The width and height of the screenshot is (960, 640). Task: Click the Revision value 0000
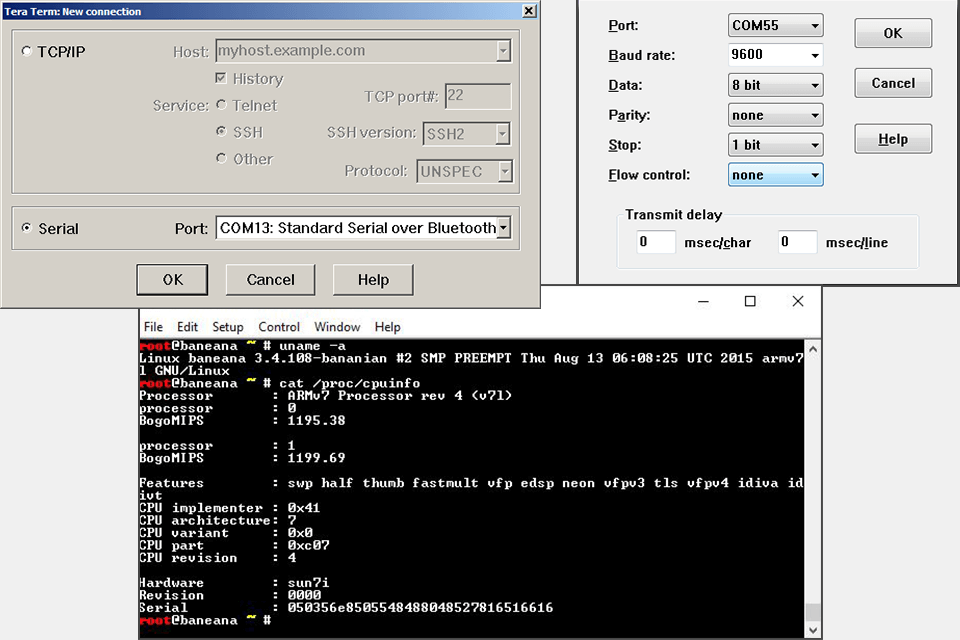tap(304, 595)
